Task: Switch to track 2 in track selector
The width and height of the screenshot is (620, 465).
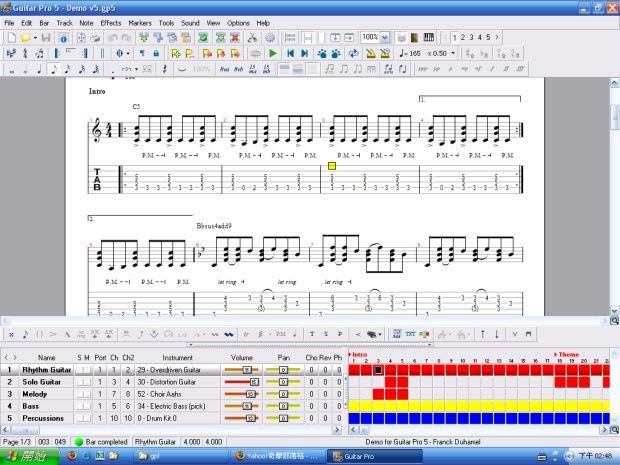Action: [463, 38]
